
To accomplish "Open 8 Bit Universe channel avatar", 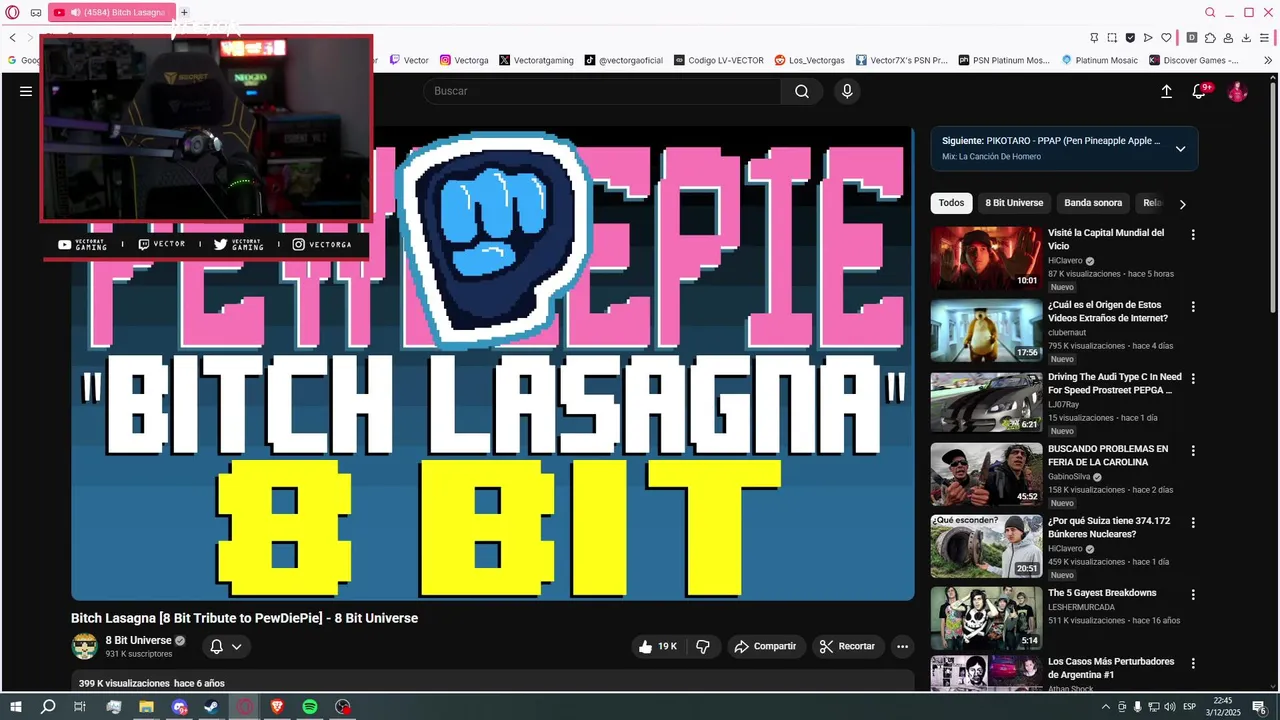I will [84, 646].
